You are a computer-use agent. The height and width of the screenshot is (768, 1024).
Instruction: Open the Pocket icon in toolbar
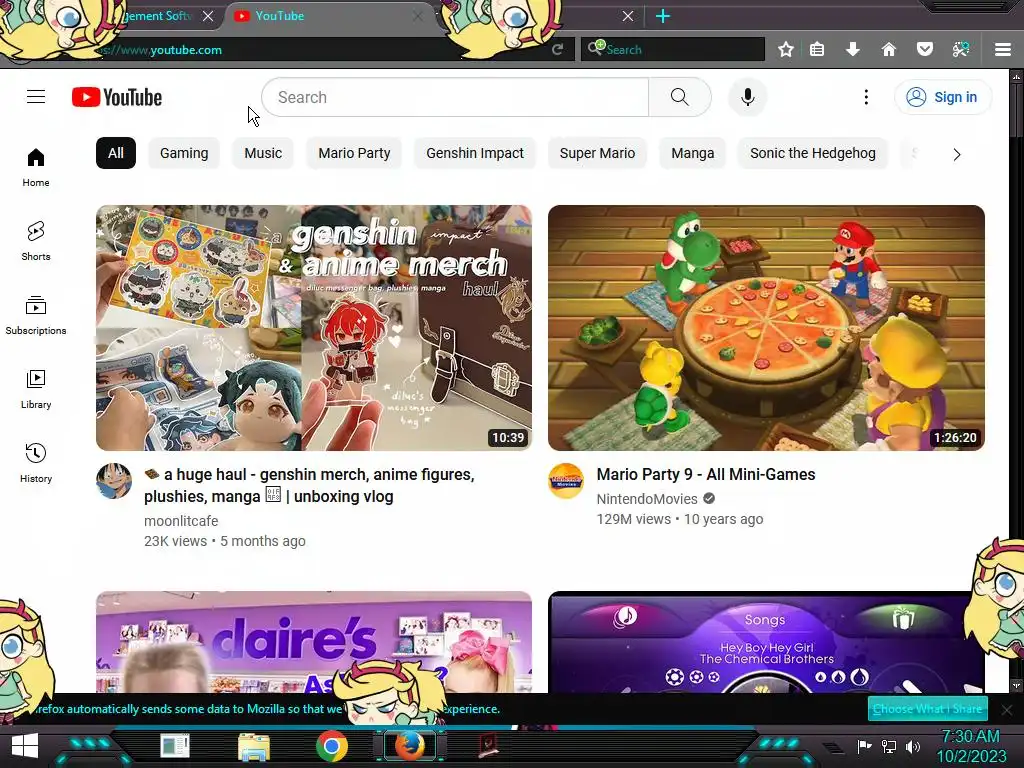[924, 50]
